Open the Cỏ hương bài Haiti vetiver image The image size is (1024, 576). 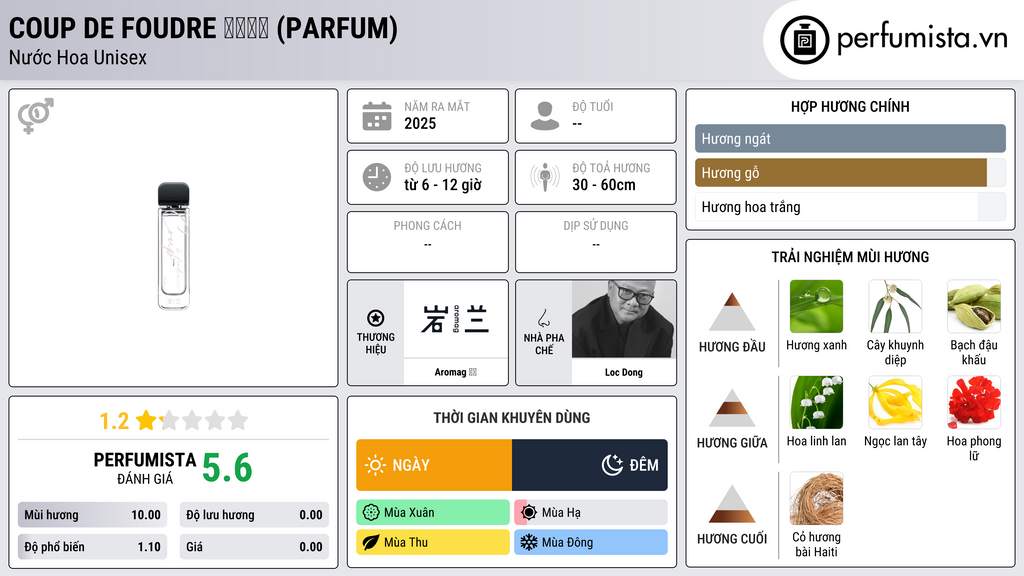click(x=816, y=498)
